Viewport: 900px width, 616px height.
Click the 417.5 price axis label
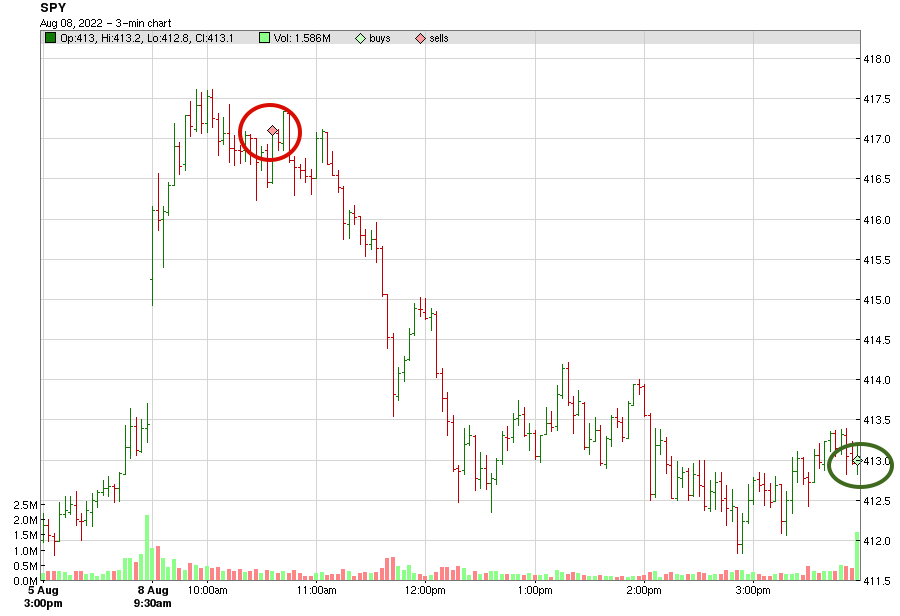coord(877,99)
